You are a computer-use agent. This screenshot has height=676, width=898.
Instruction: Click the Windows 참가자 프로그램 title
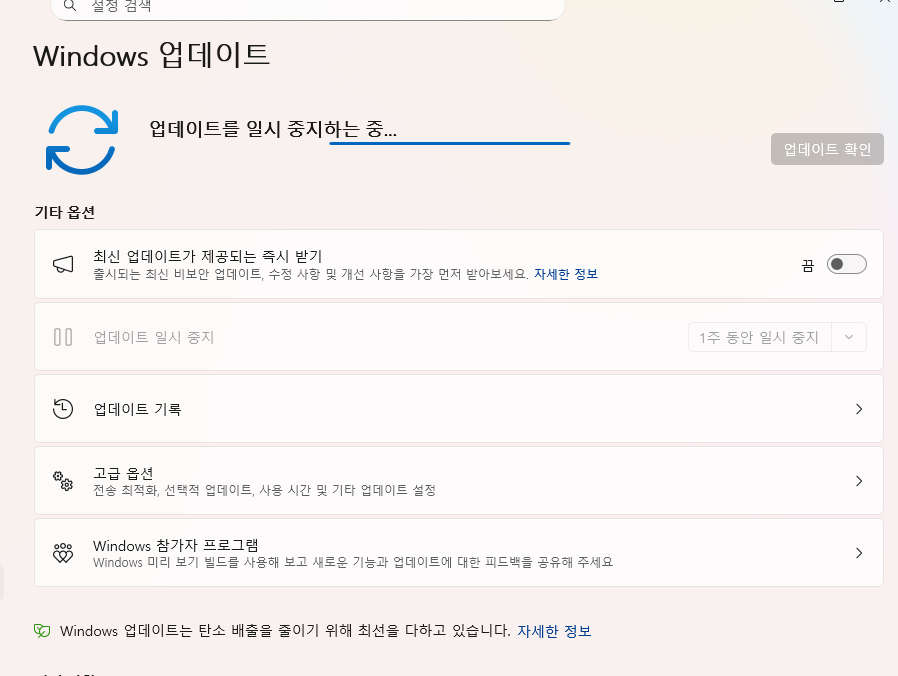pos(176,545)
